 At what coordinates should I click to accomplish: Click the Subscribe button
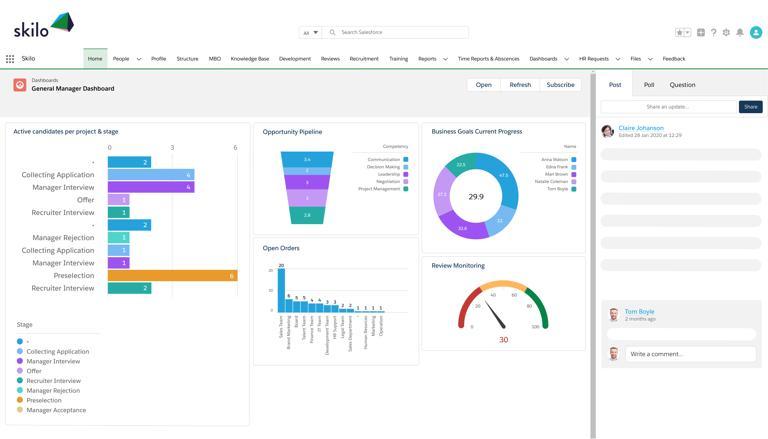pyautogui.click(x=560, y=85)
